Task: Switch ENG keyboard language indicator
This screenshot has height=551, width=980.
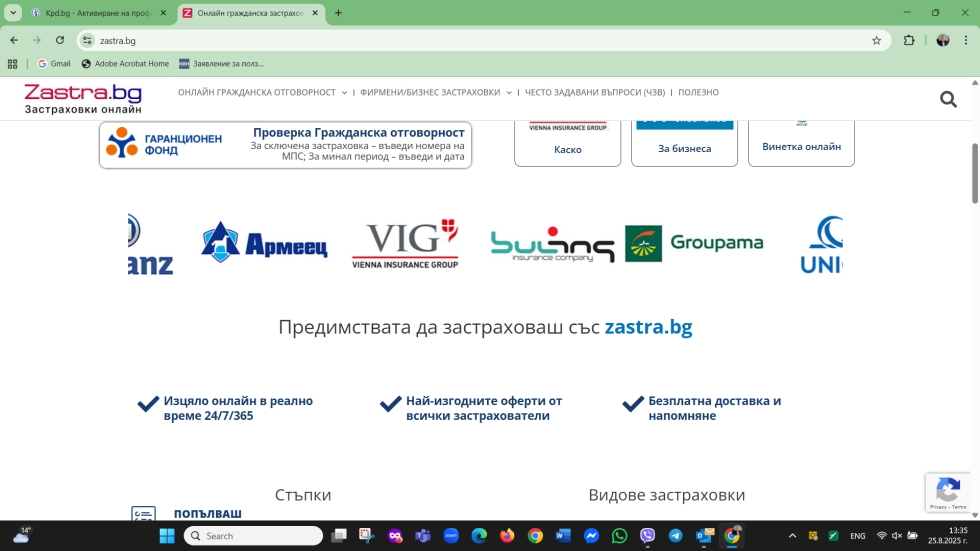Action: pos(858,536)
